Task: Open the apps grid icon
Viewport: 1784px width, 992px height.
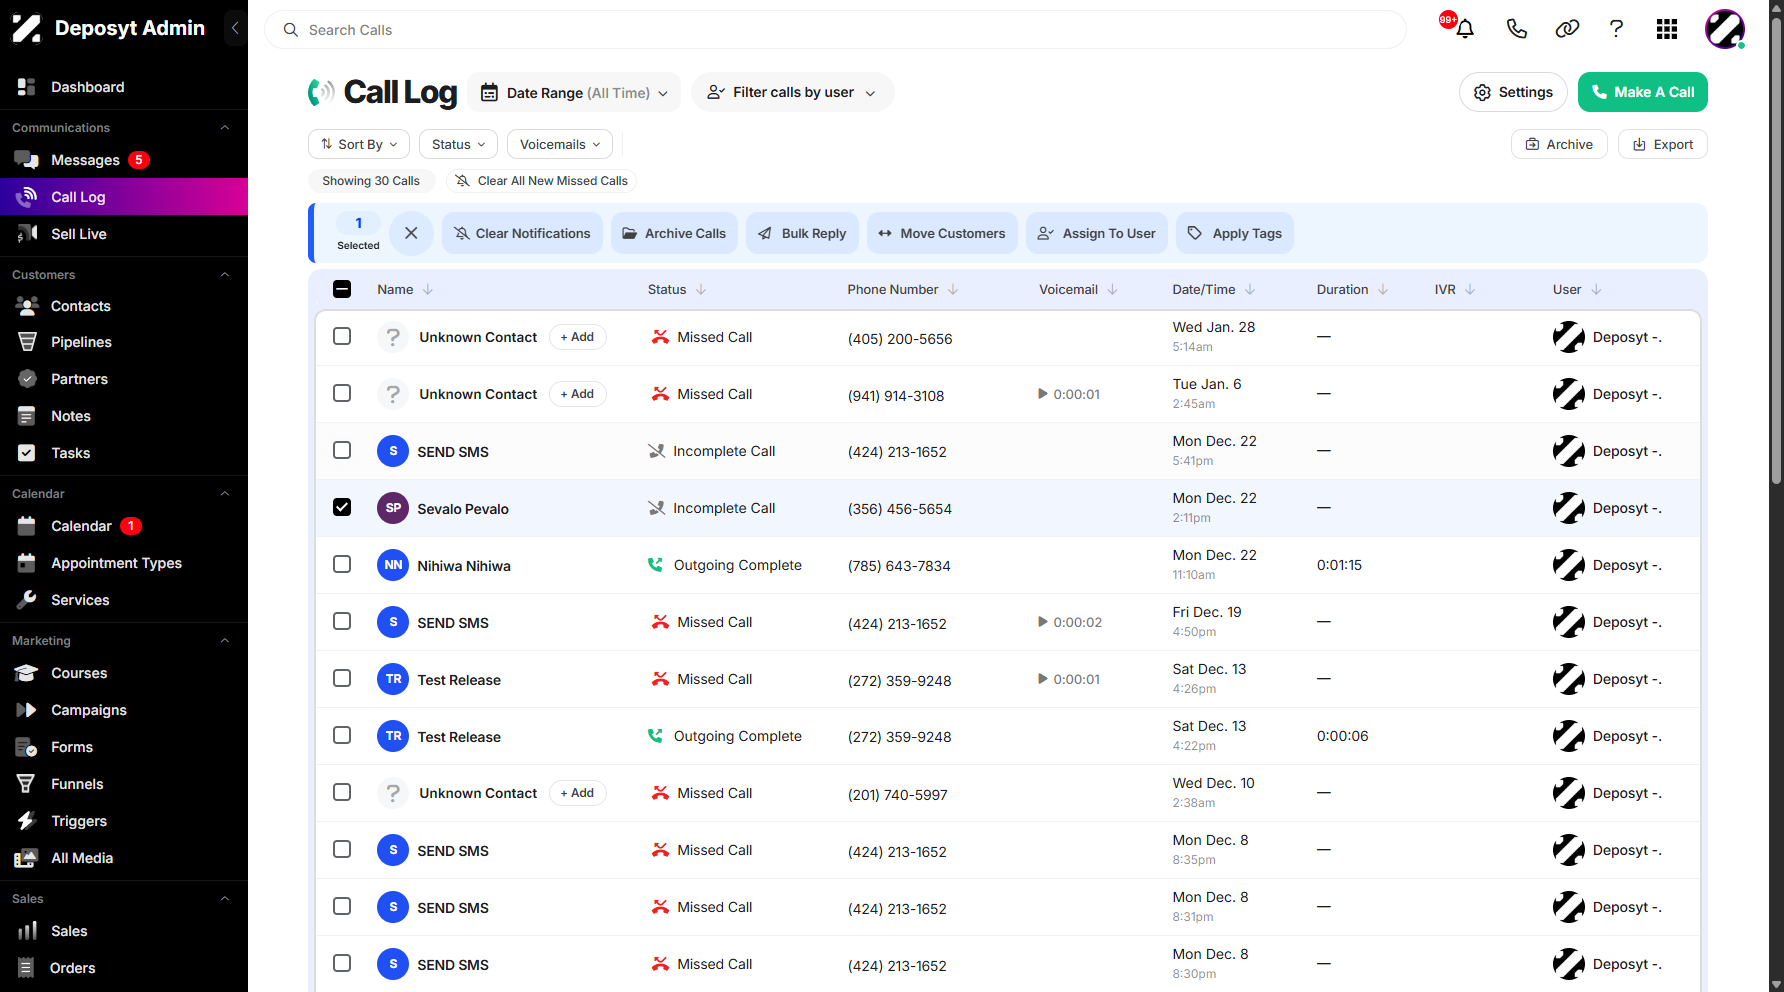Action: [x=1667, y=29]
